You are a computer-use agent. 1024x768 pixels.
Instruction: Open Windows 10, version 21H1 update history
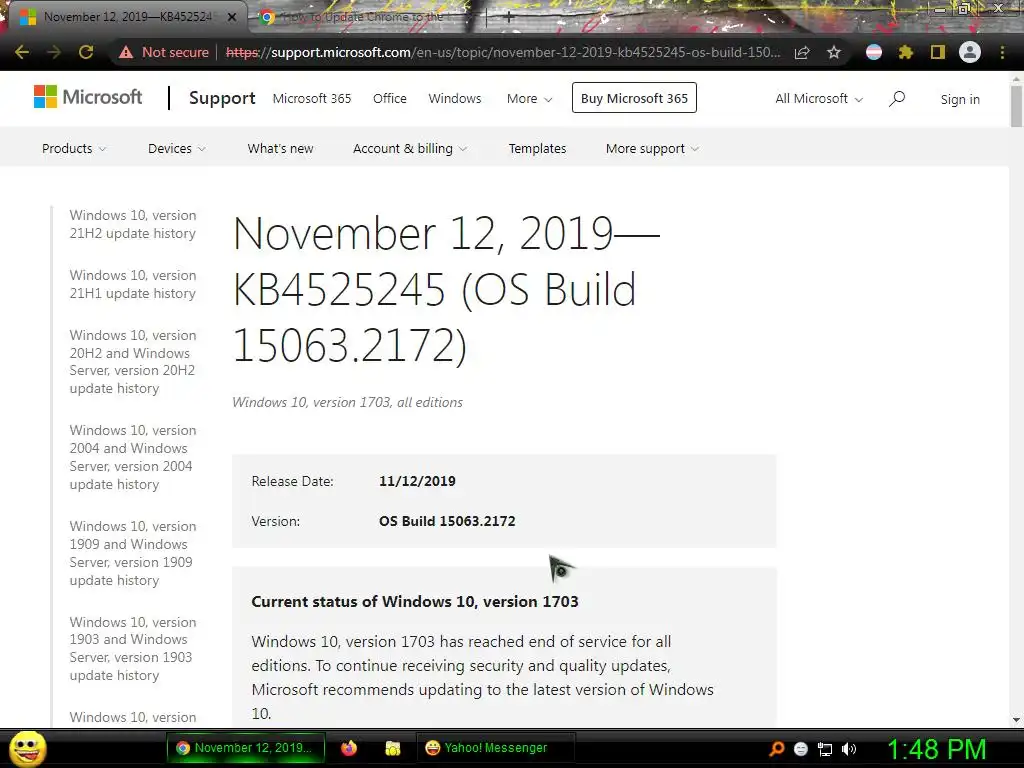(133, 284)
